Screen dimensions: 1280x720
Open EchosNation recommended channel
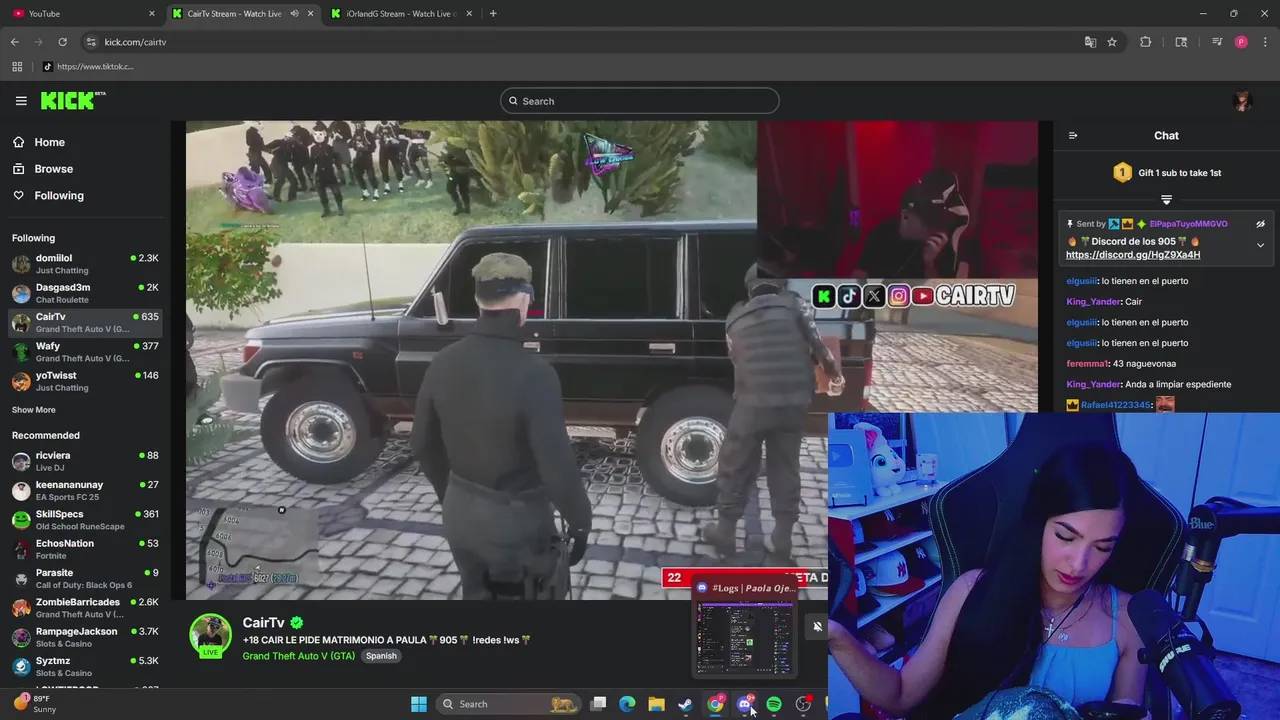[85, 549]
